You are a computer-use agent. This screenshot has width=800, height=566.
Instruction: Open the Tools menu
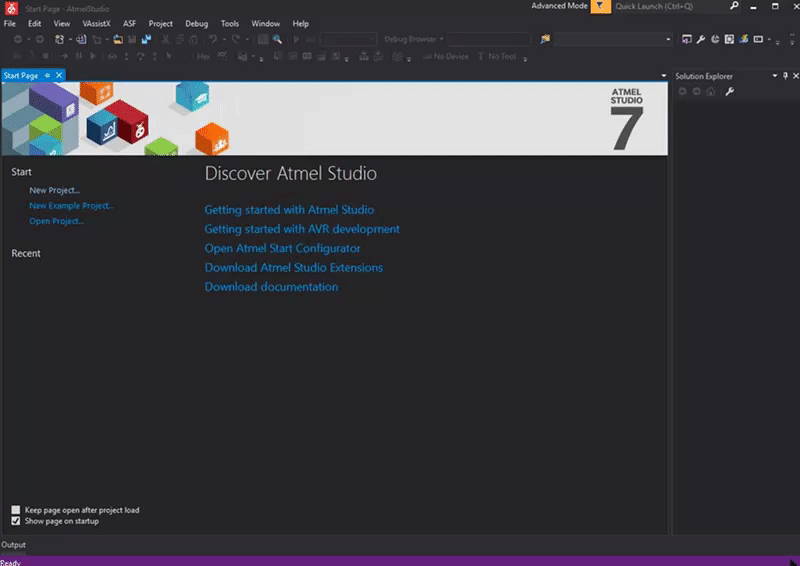coord(230,23)
